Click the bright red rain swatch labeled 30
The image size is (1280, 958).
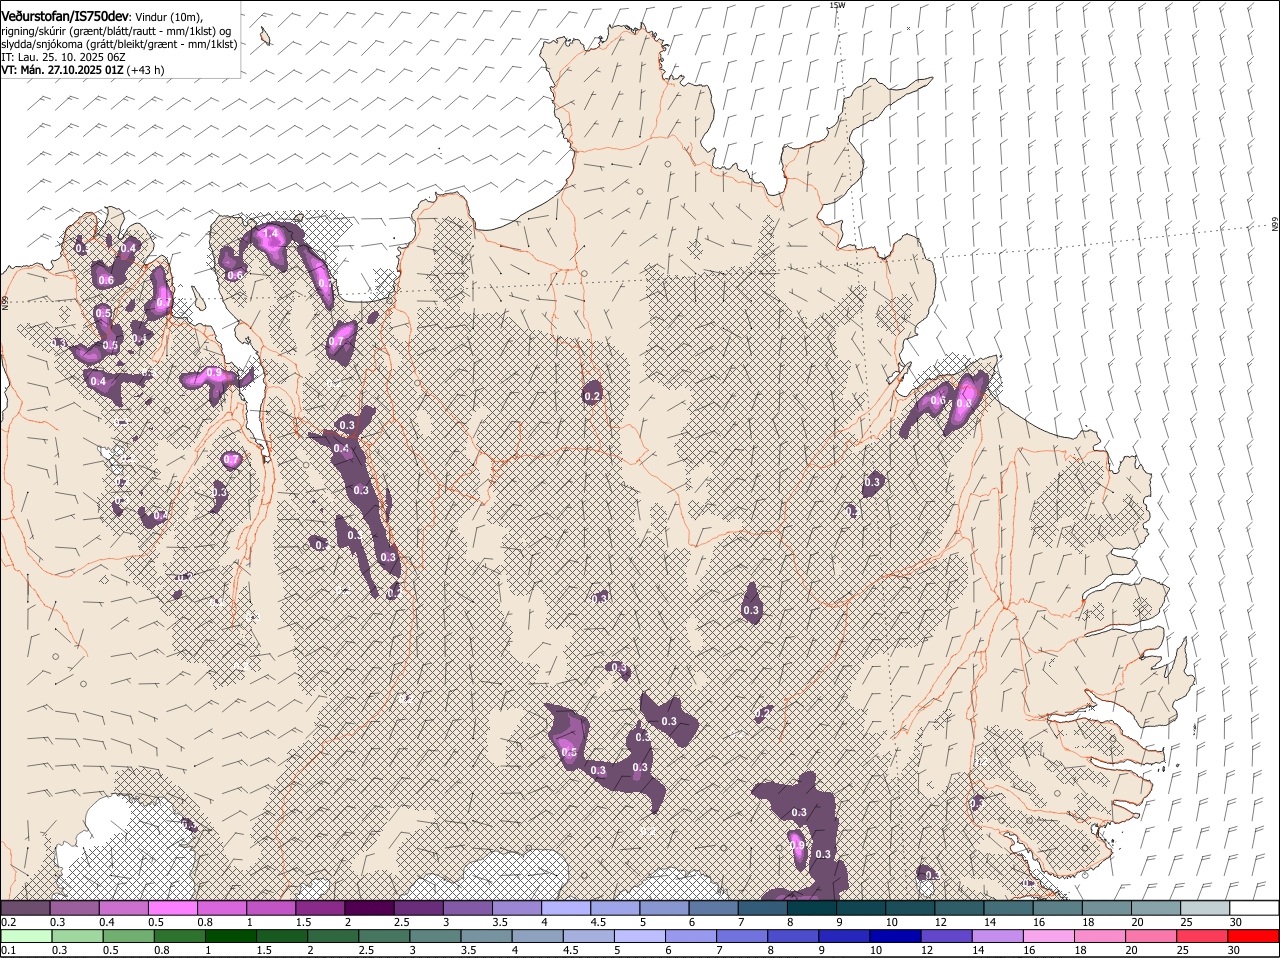(x=1252, y=936)
